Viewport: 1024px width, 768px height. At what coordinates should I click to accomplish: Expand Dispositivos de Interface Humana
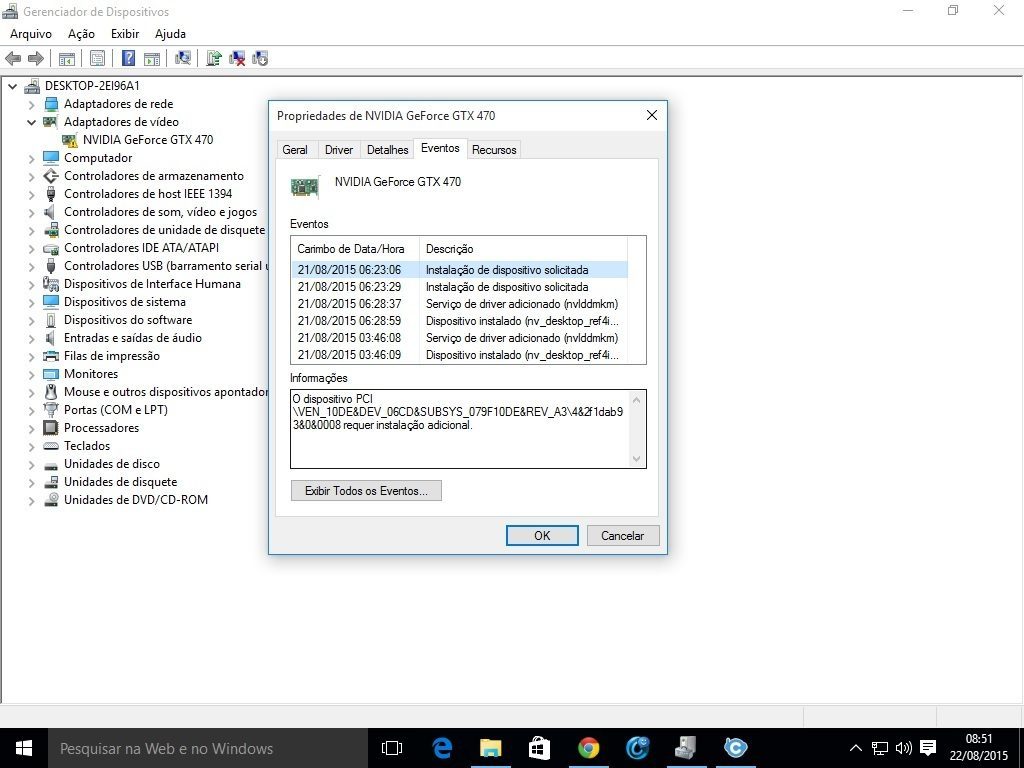31,284
